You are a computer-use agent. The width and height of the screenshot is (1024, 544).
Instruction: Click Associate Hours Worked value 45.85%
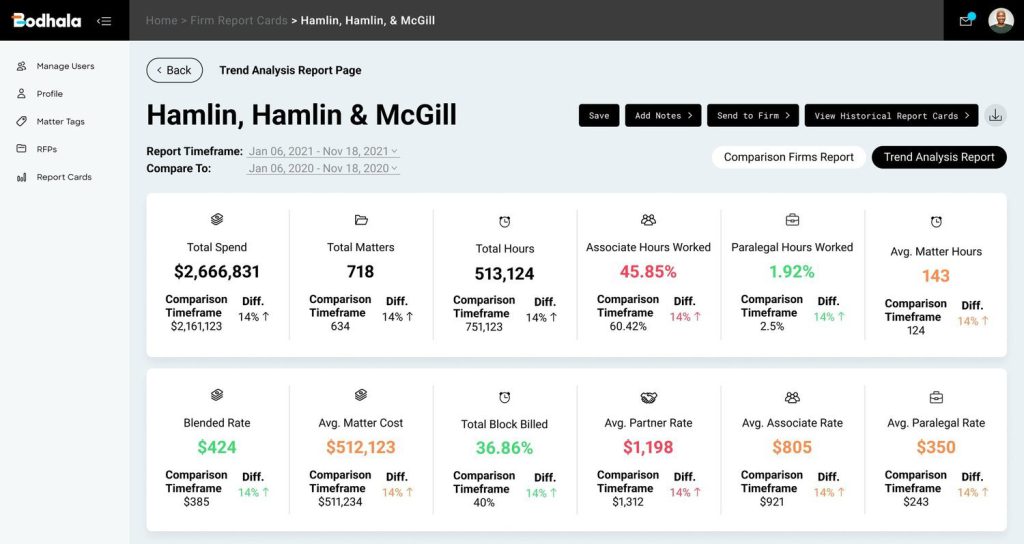pyautogui.click(x=648, y=272)
